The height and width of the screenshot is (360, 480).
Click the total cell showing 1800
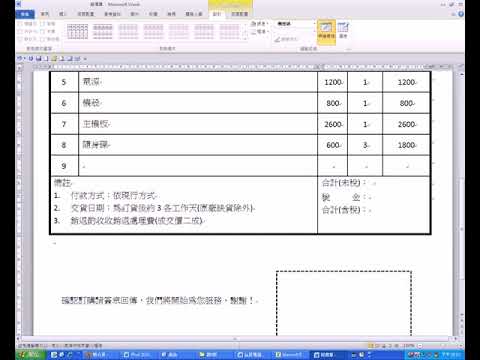pos(406,145)
